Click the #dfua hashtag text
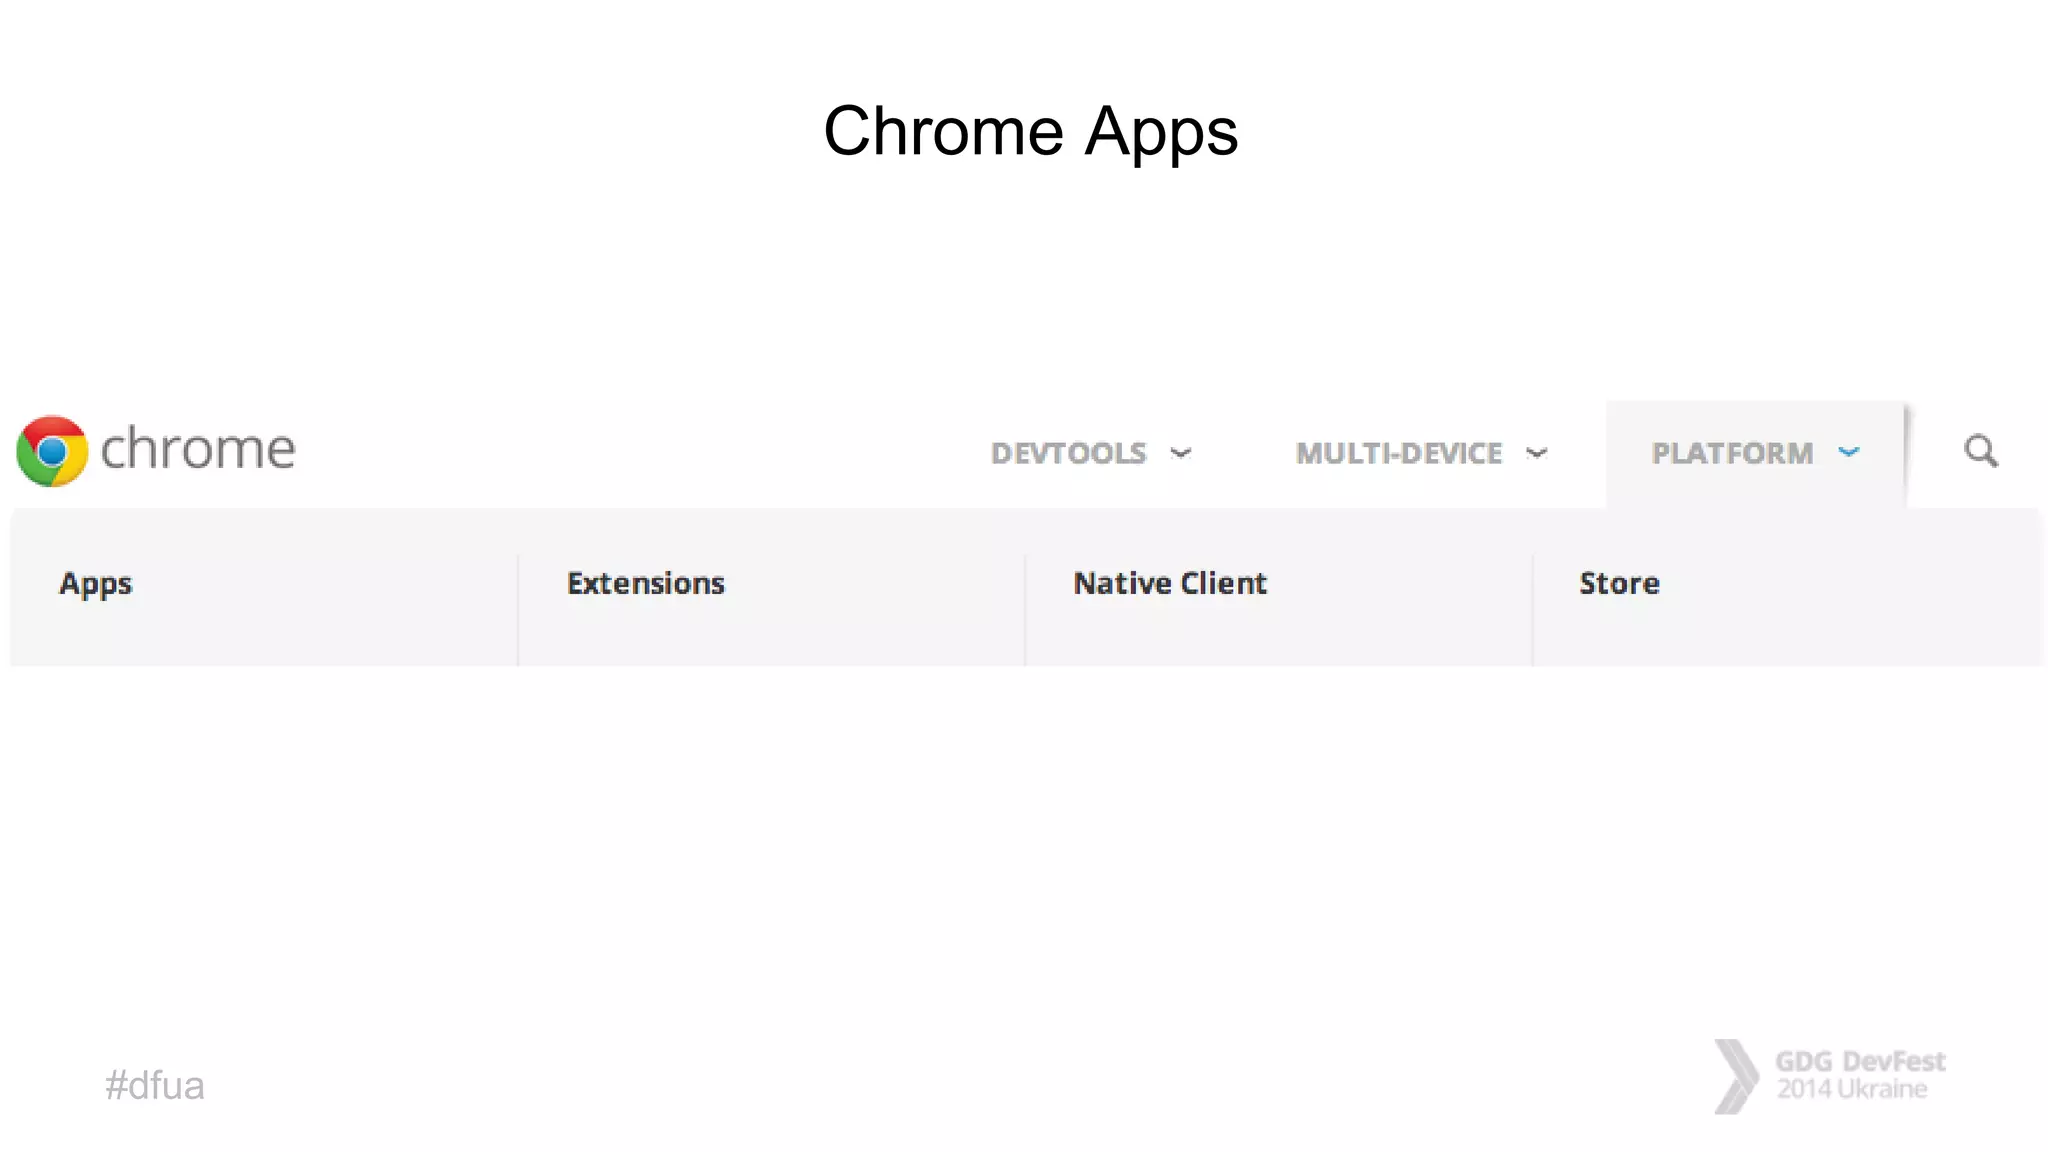2048x1152 pixels. tap(154, 1086)
